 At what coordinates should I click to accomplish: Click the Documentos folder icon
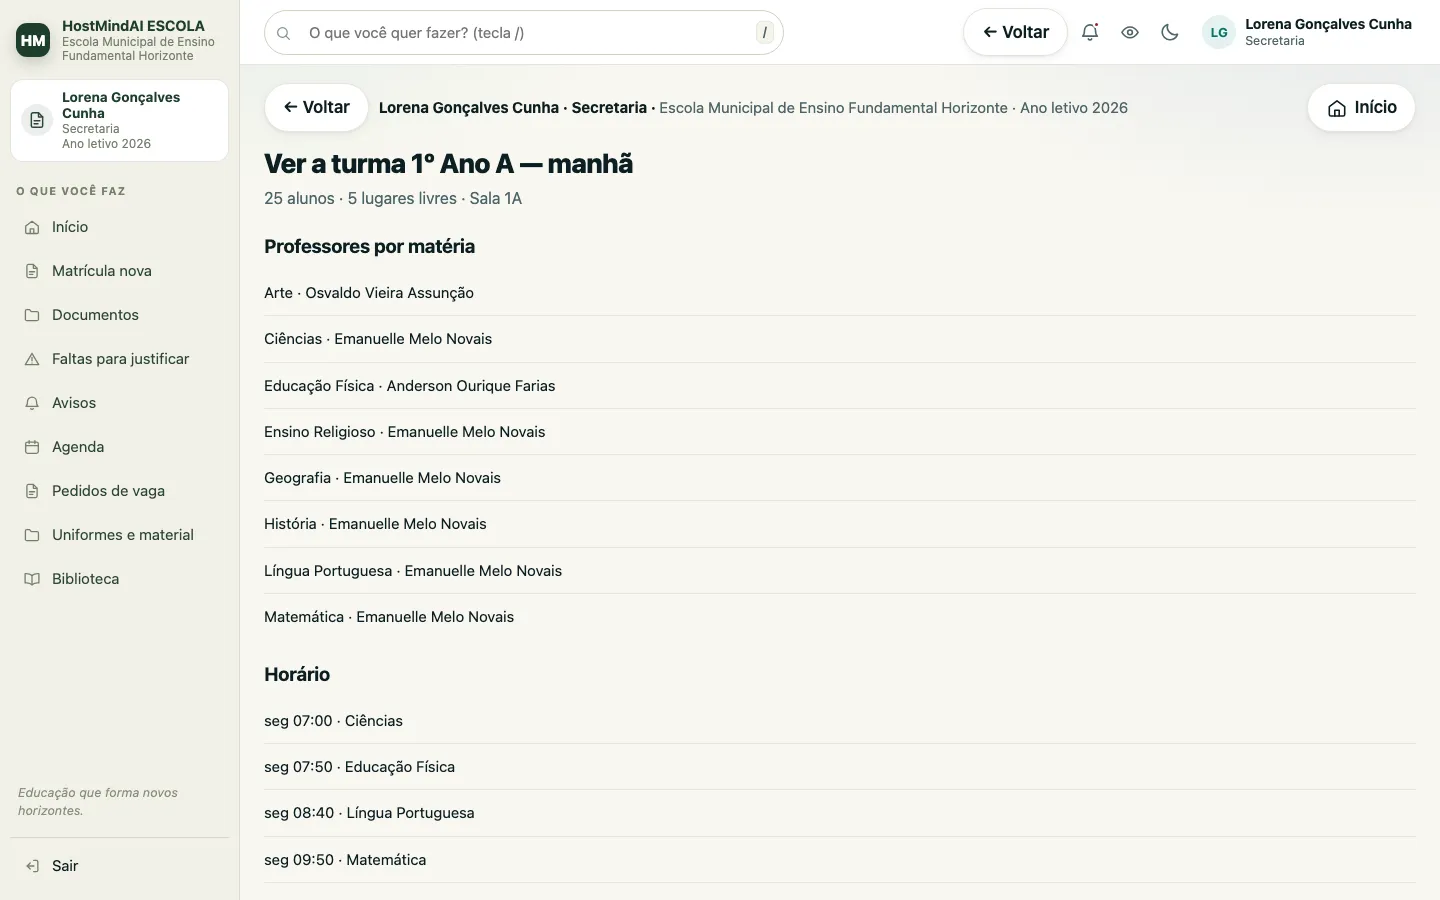pyautogui.click(x=32, y=315)
